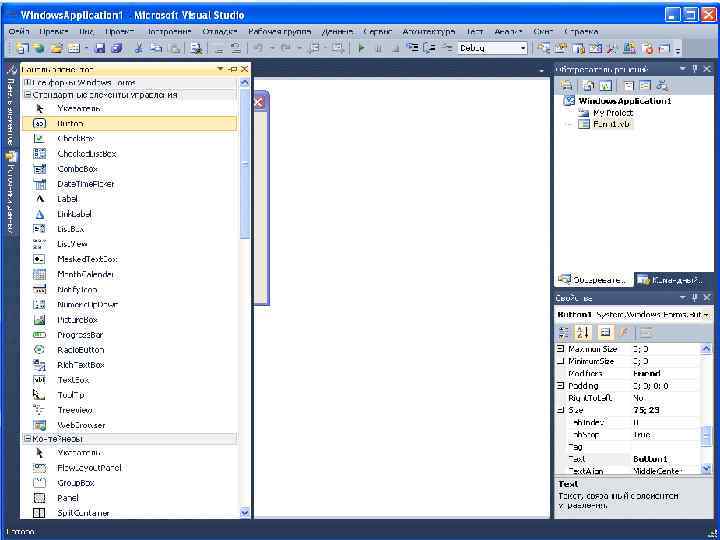Expand the Size property
The height and width of the screenshot is (540, 720).
561,410
